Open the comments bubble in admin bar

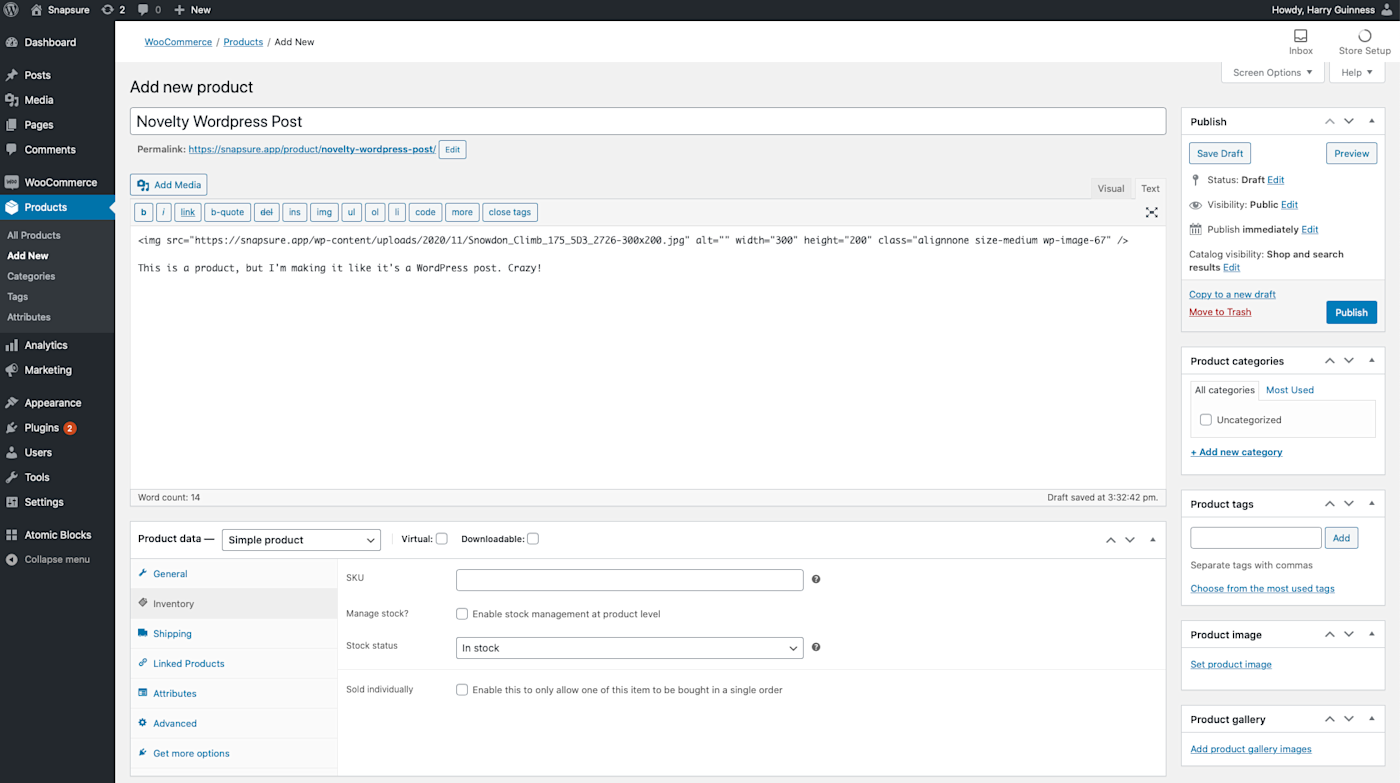point(149,10)
